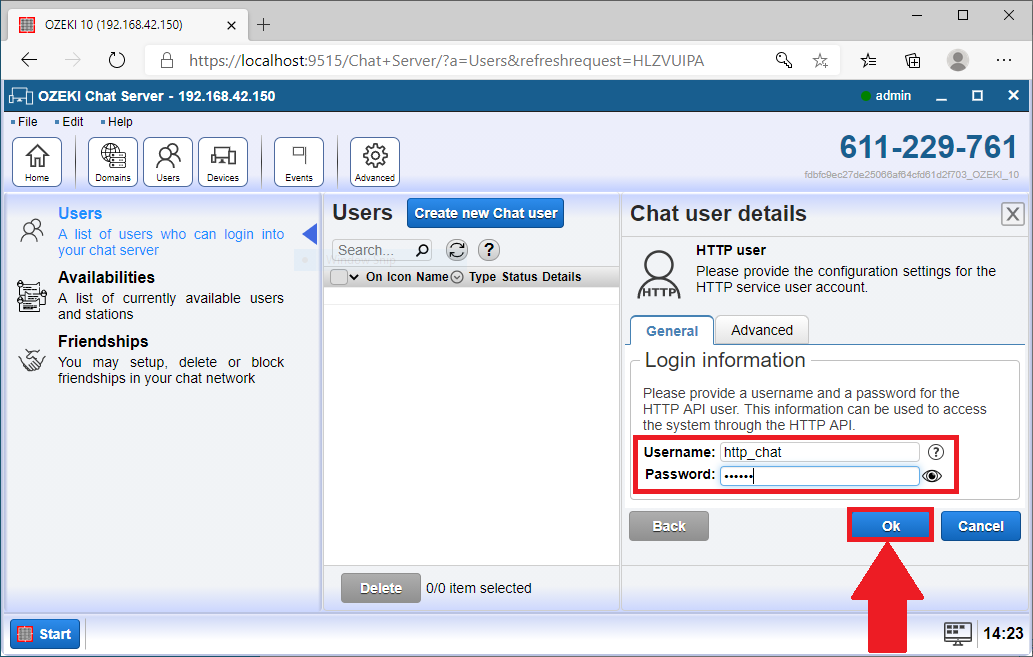Select the Advanced gear icon
This screenshot has height=657, width=1033.
coord(374,160)
